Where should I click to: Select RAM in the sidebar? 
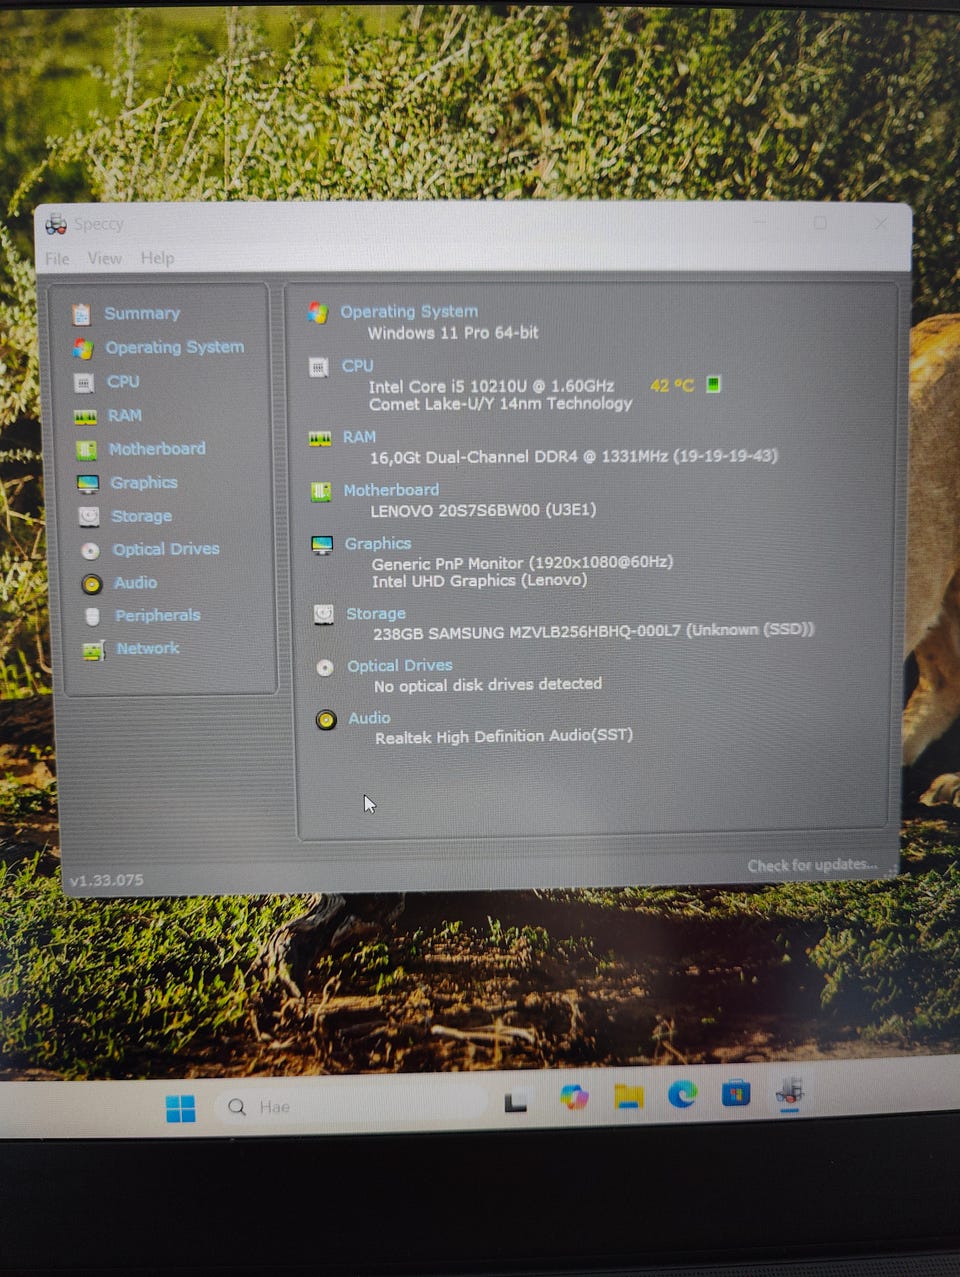tap(125, 416)
